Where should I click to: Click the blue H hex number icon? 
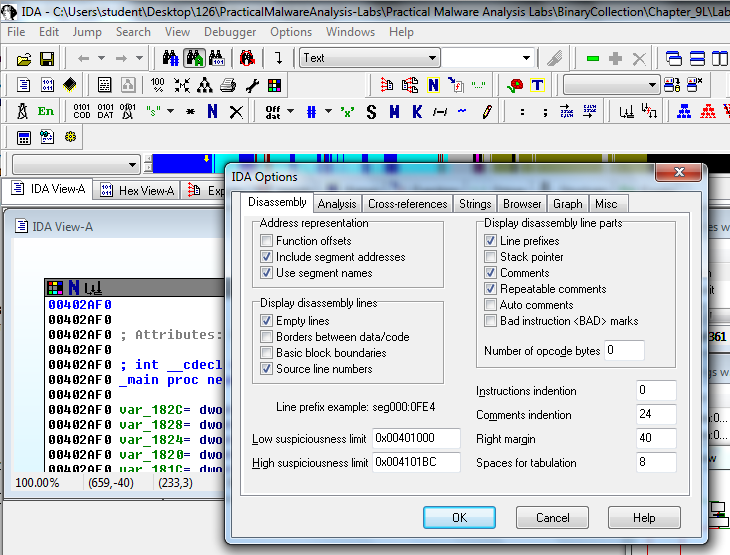coord(394,112)
